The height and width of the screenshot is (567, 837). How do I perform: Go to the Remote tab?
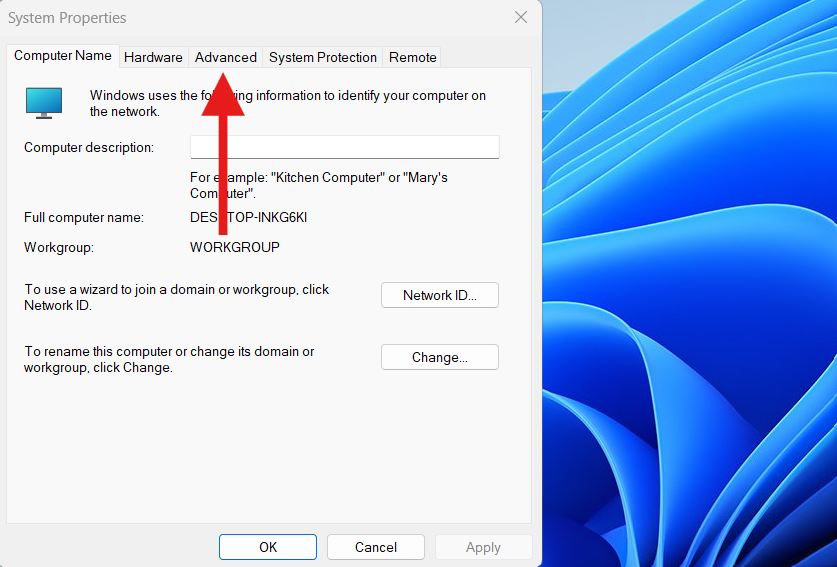(x=412, y=57)
